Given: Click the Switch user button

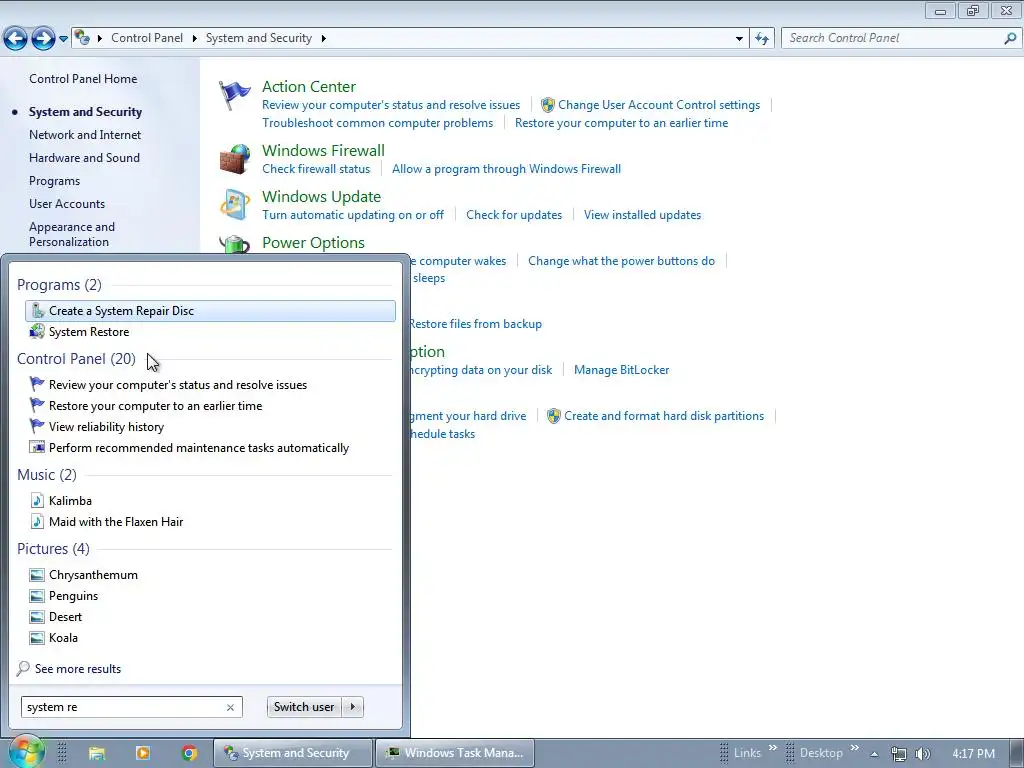Looking at the screenshot, I should click(304, 707).
